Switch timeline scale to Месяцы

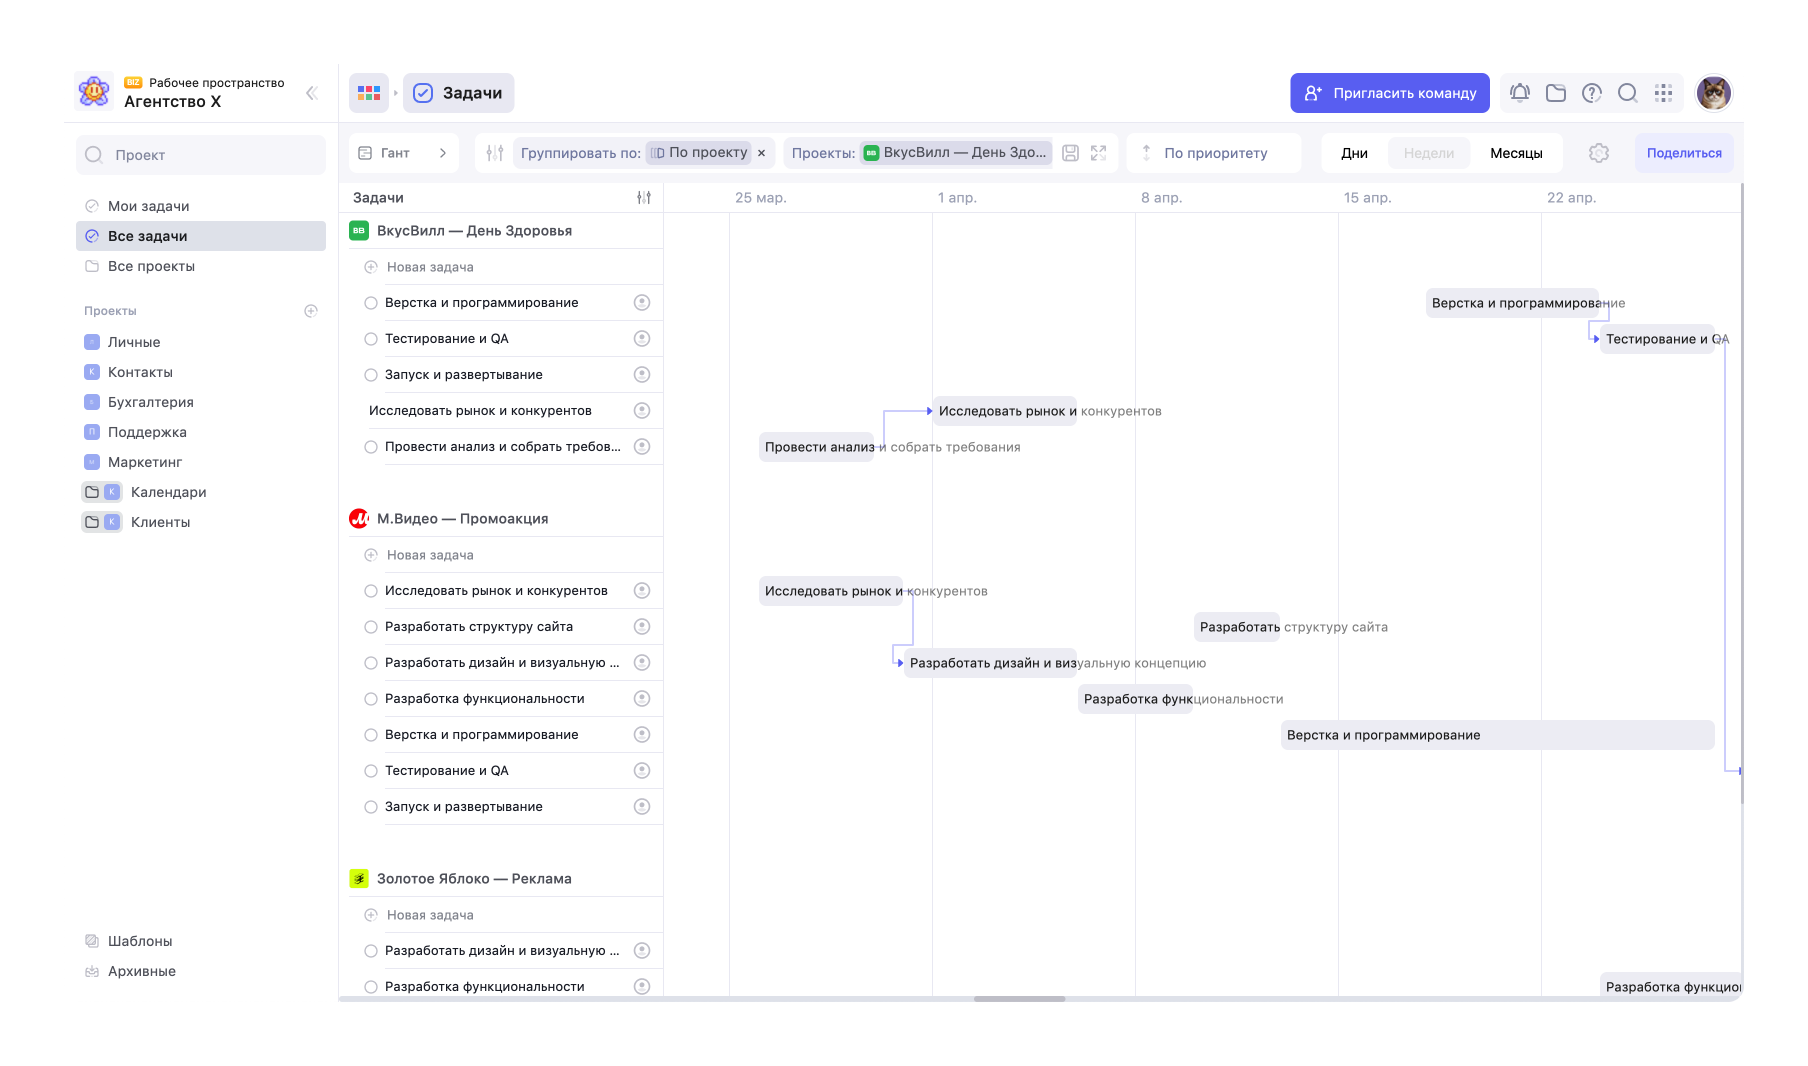[1516, 153]
